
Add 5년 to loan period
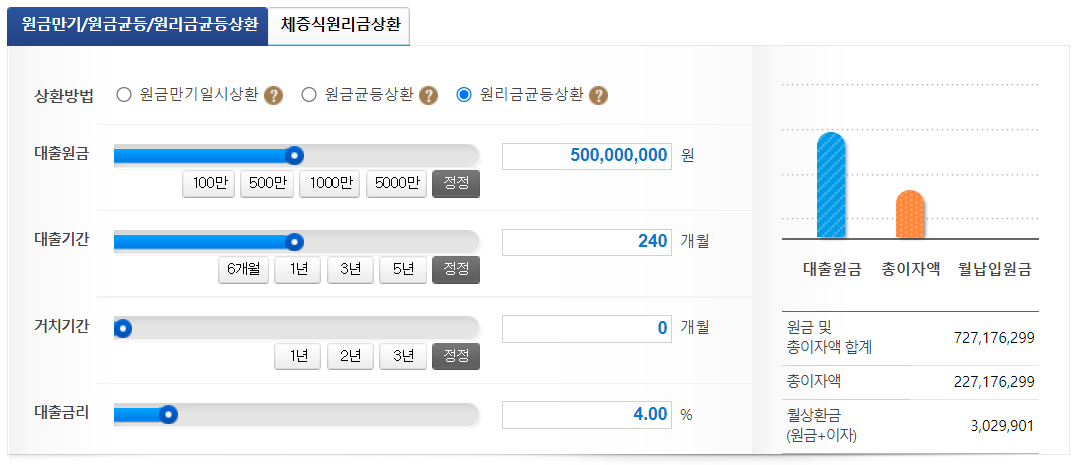tap(403, 270)
